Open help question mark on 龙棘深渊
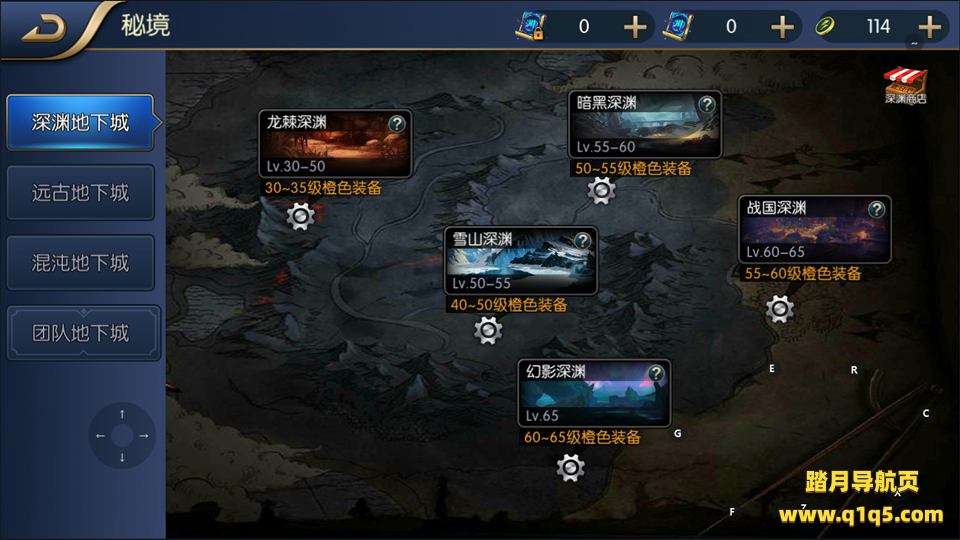960x540 pixels. [397, 124]
